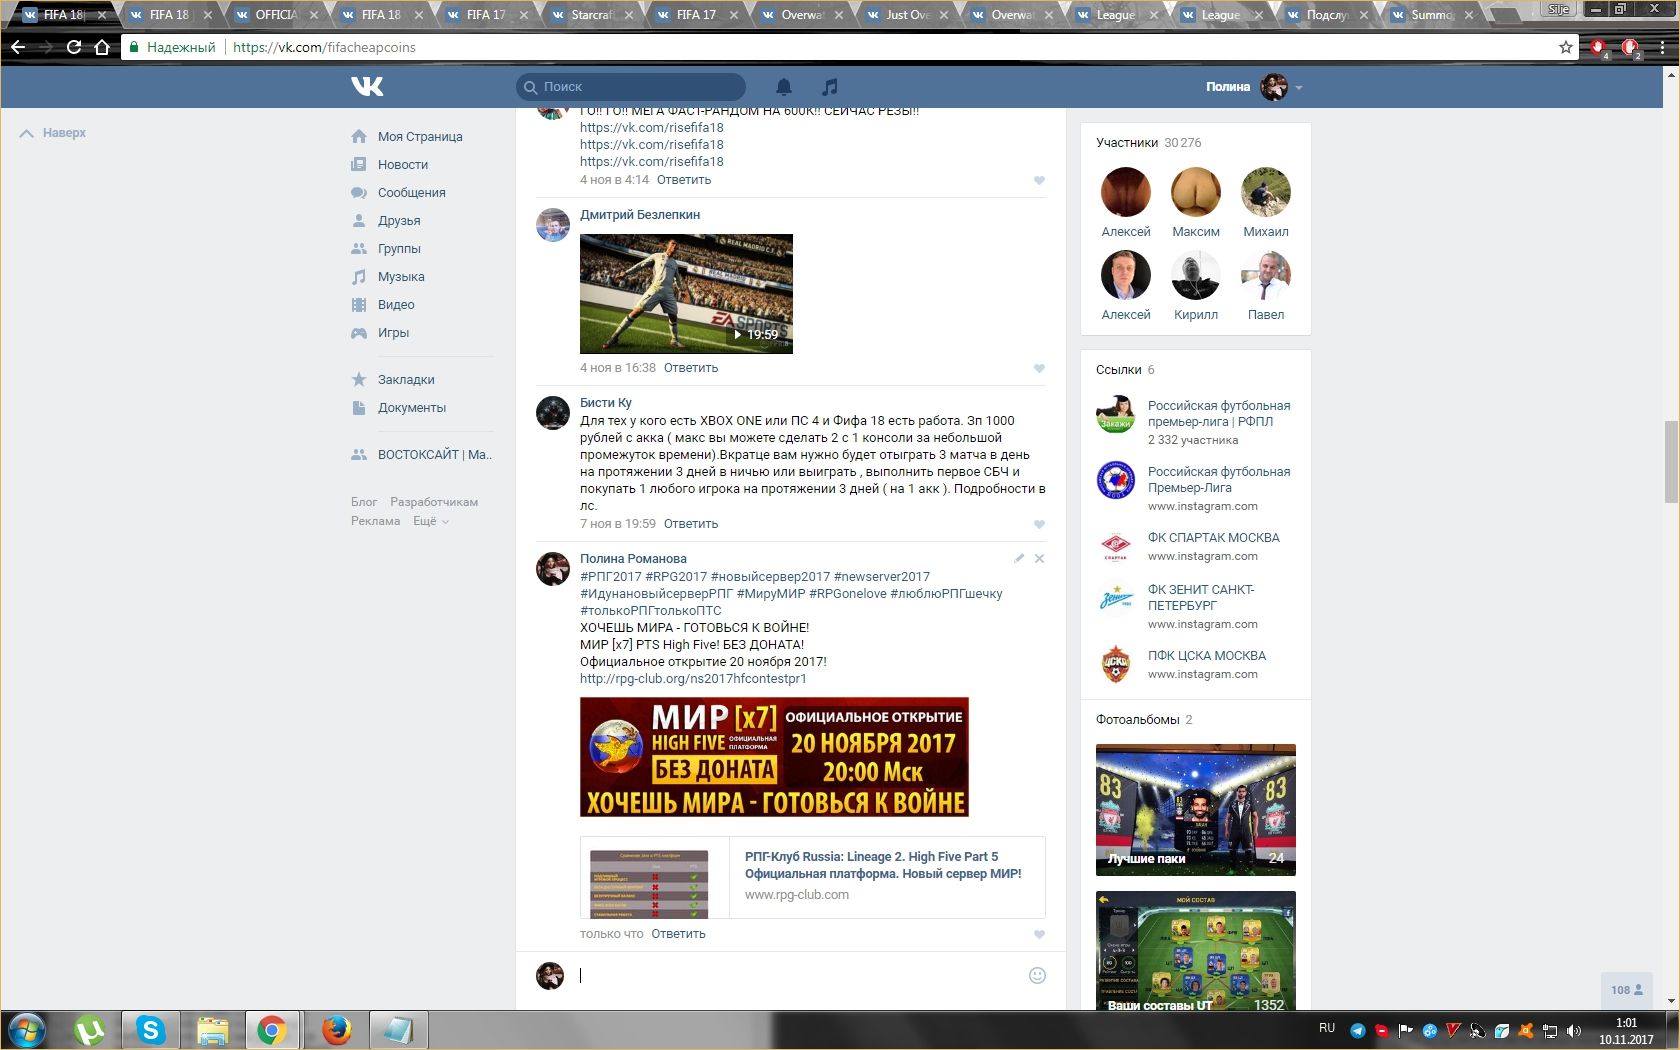
Task: Play the FIFA video with 19:59 duration
Action: point(686,294)
